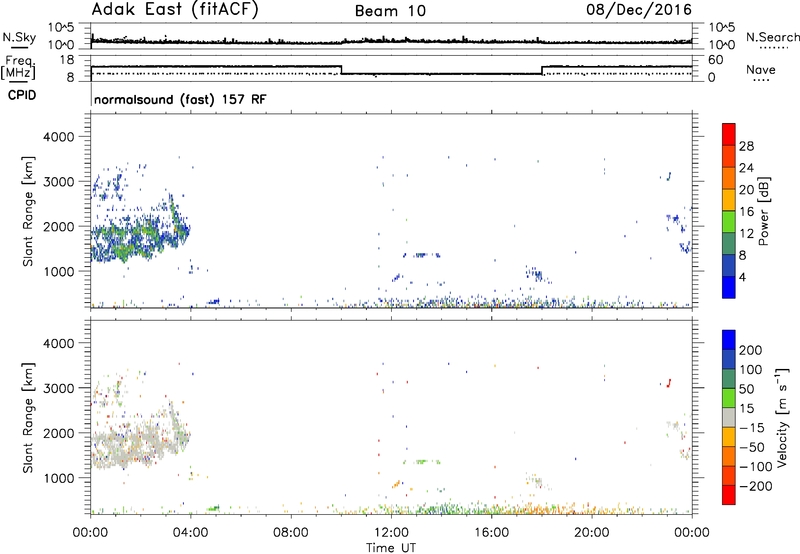Click the 'CPID' label

[x=22, y=95]
